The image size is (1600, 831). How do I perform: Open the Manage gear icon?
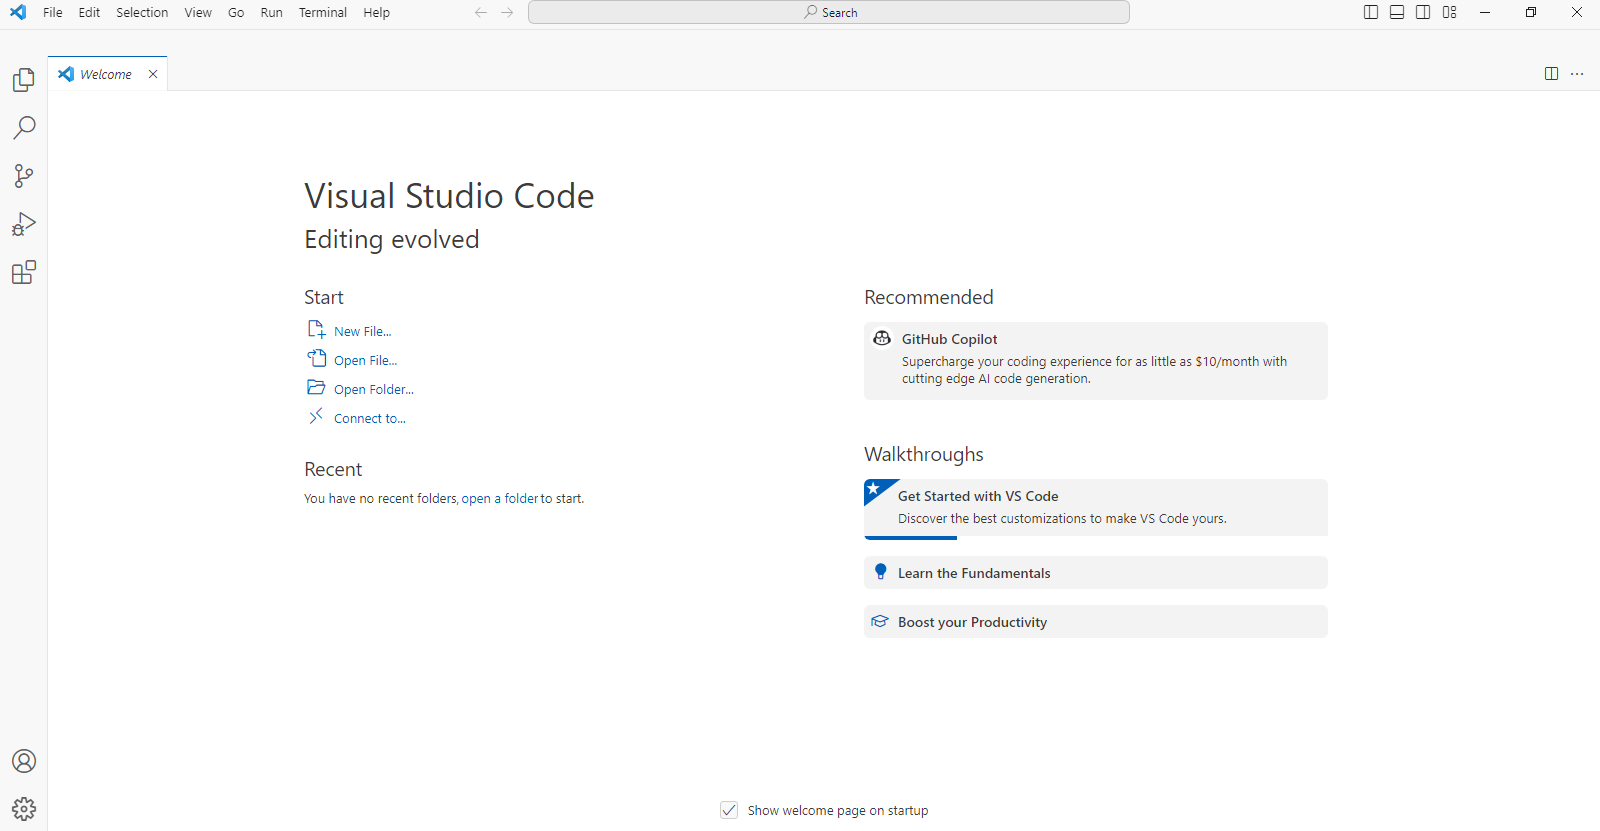pos(24,808)
